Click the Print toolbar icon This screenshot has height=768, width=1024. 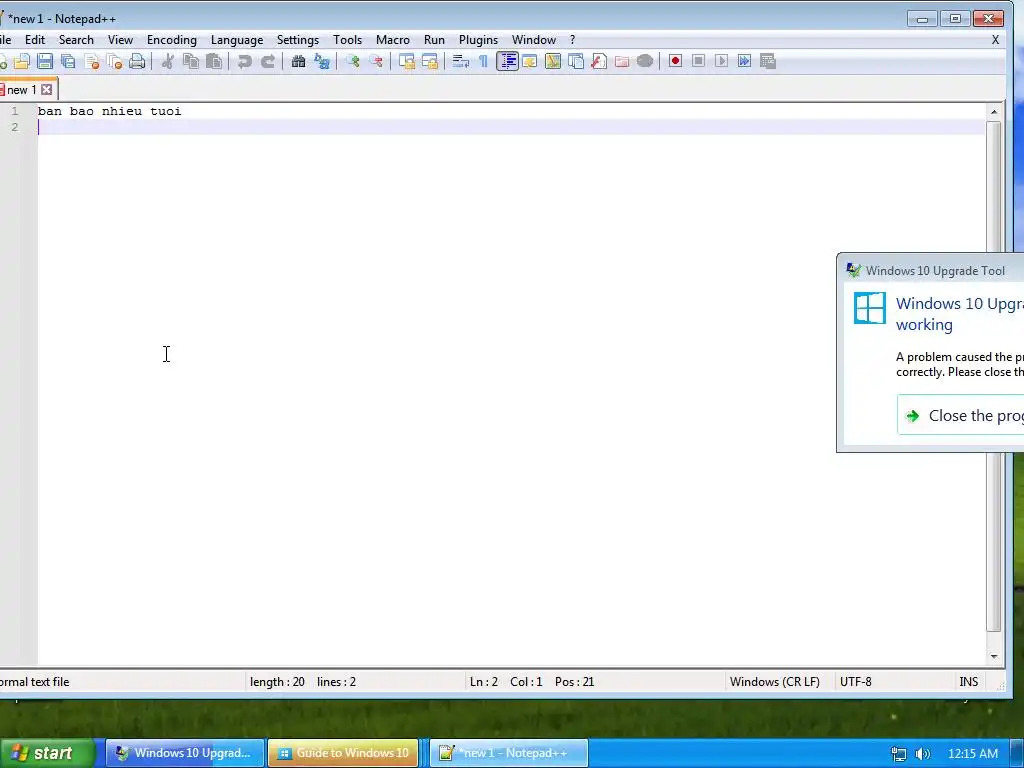137,61
